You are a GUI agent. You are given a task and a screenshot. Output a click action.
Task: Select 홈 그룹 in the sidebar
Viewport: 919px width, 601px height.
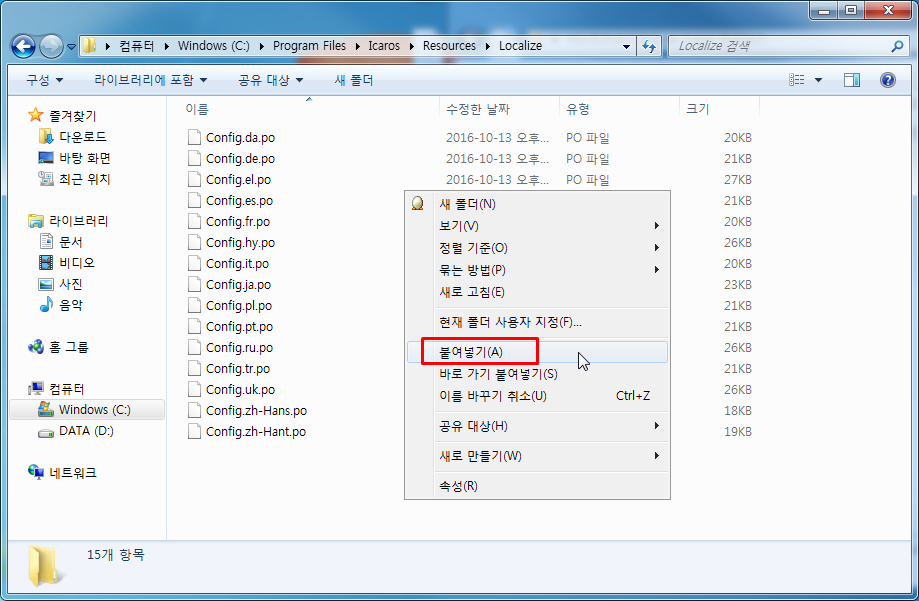coord(58,347)
